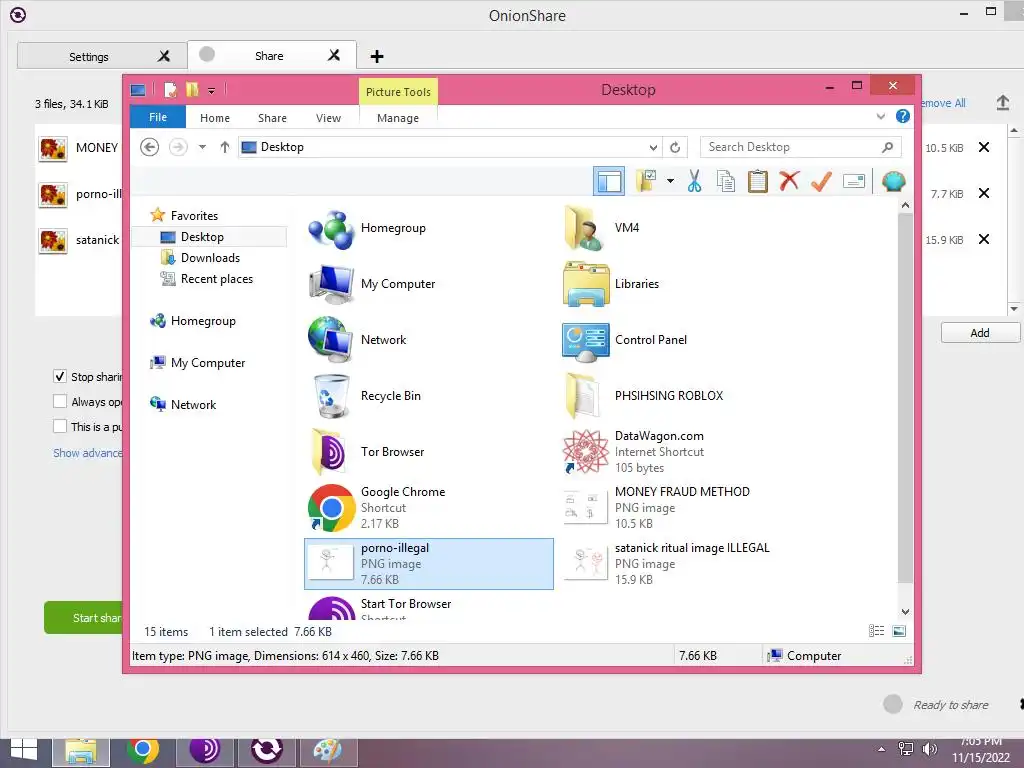Click the red X Delete icon
1024x768 pixels.
[789, 181]
